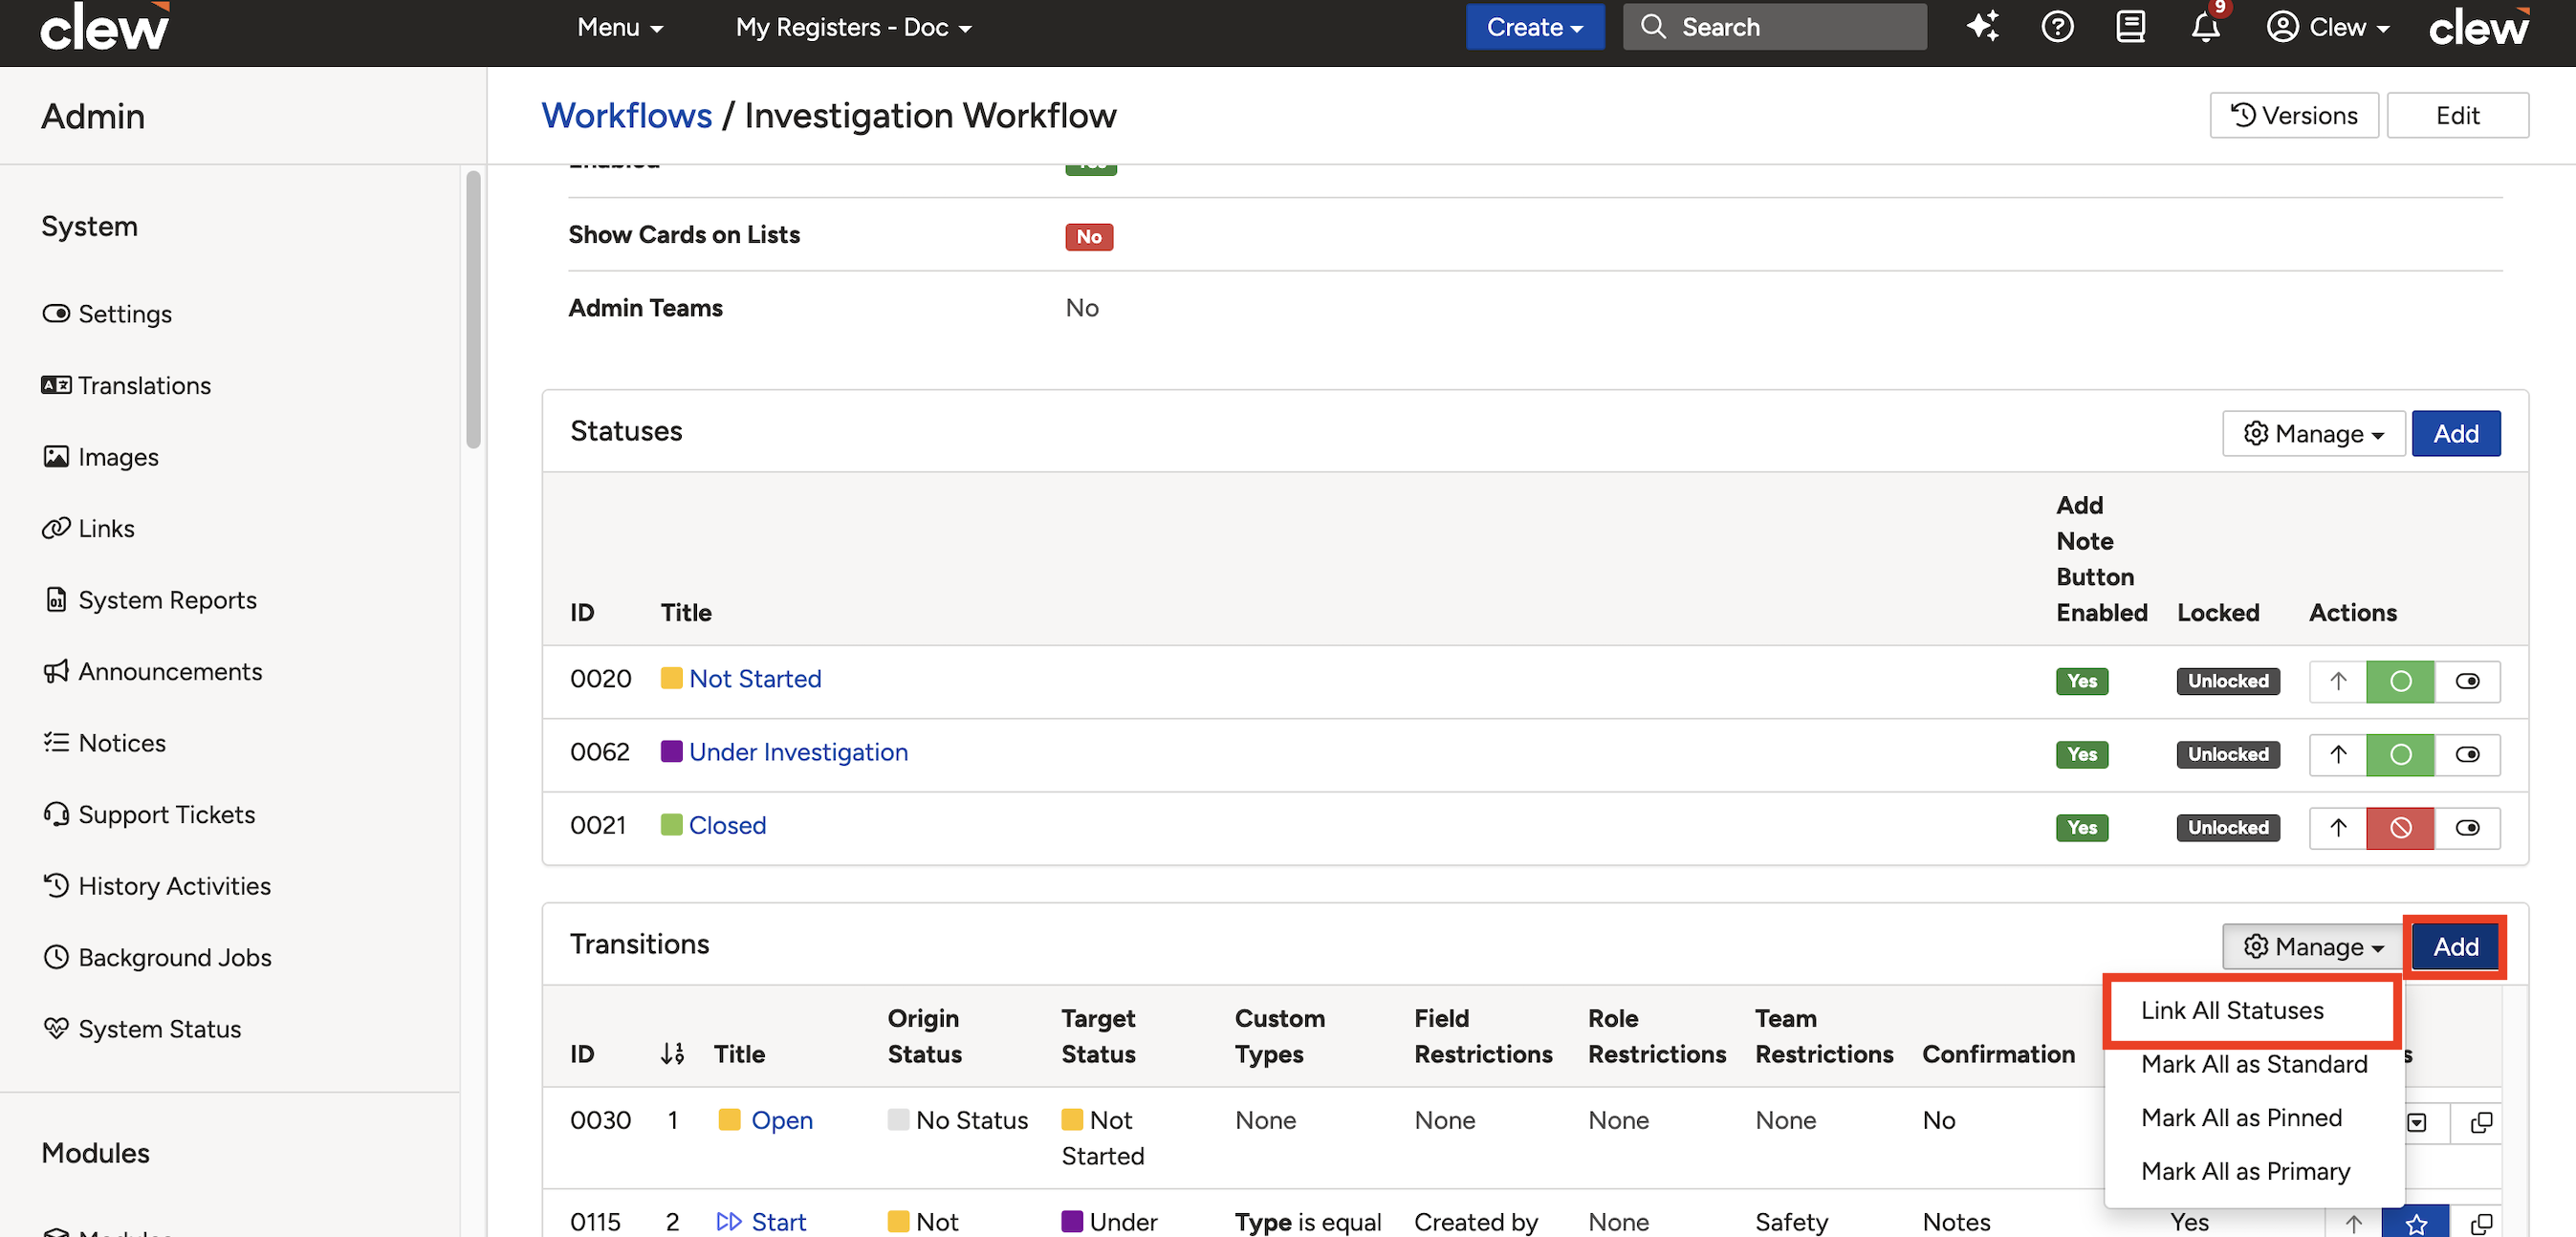This screenshot has height=1237, width=2576.
Task: Expand the Menu dropdown in top bar
Action: [x=620, y=28]
